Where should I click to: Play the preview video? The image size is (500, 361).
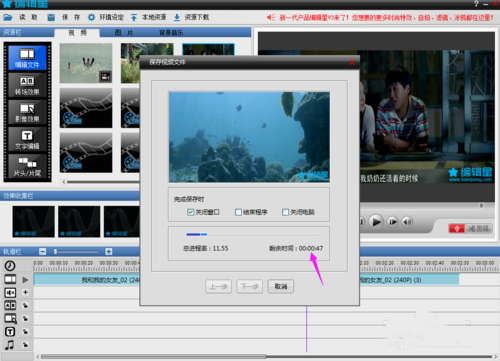(x=376, y=222)
